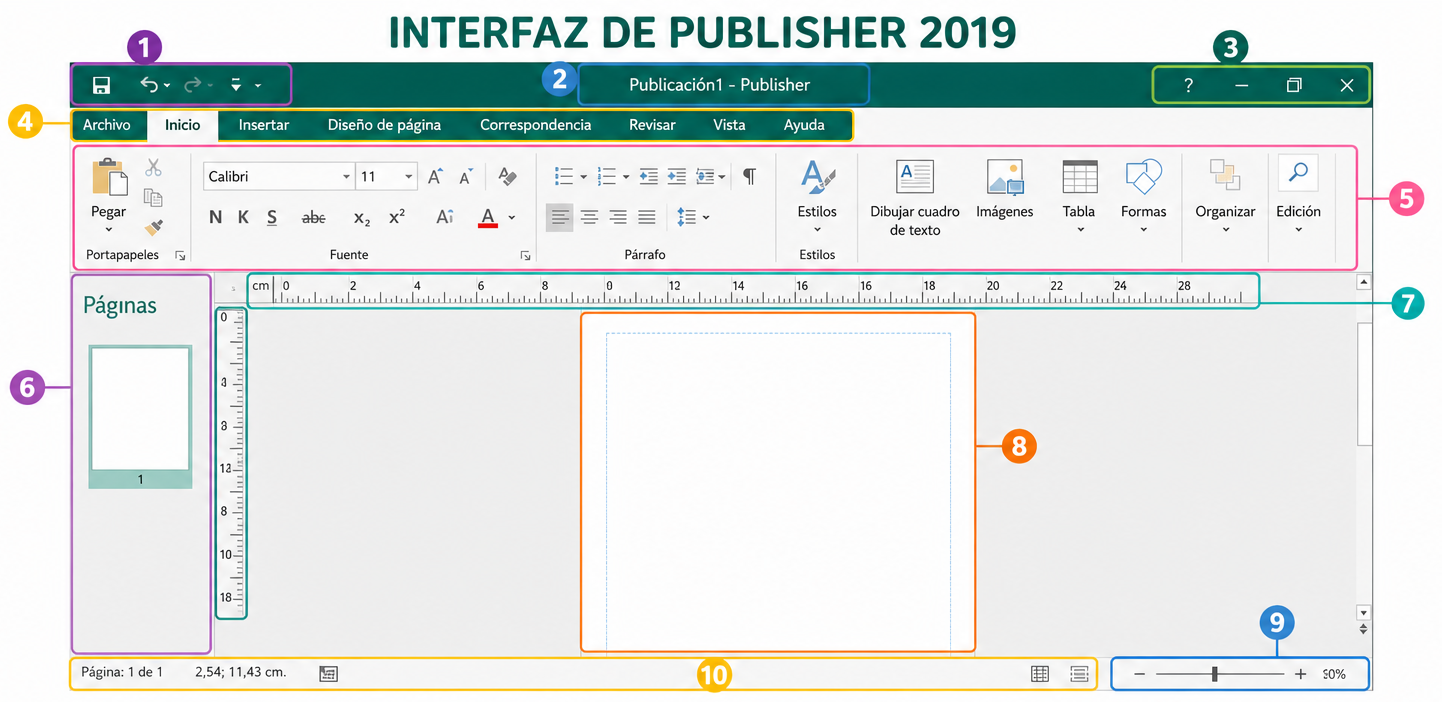Show paragraph marks with pilcrow icon
Image resolution: width=1442 pixels, height=702 pixels.
(749, 176)
